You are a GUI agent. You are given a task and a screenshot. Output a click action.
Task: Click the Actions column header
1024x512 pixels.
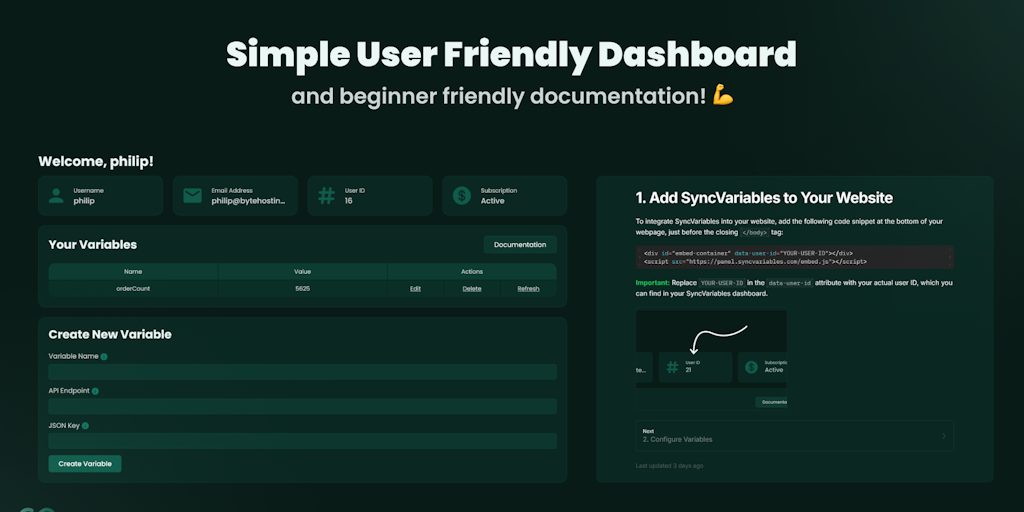coord(472,272)
